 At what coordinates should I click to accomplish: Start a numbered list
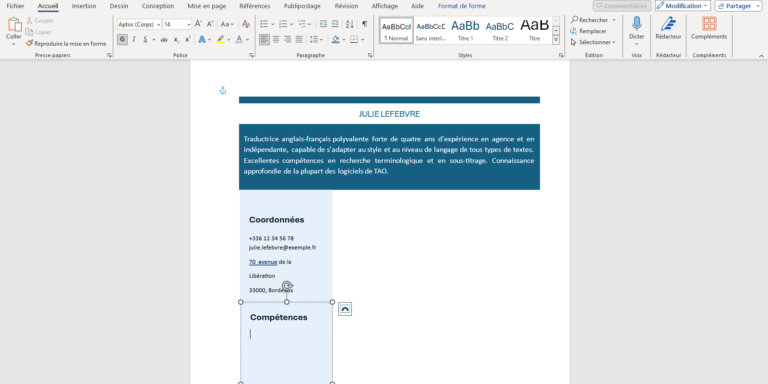coord(283,24)
